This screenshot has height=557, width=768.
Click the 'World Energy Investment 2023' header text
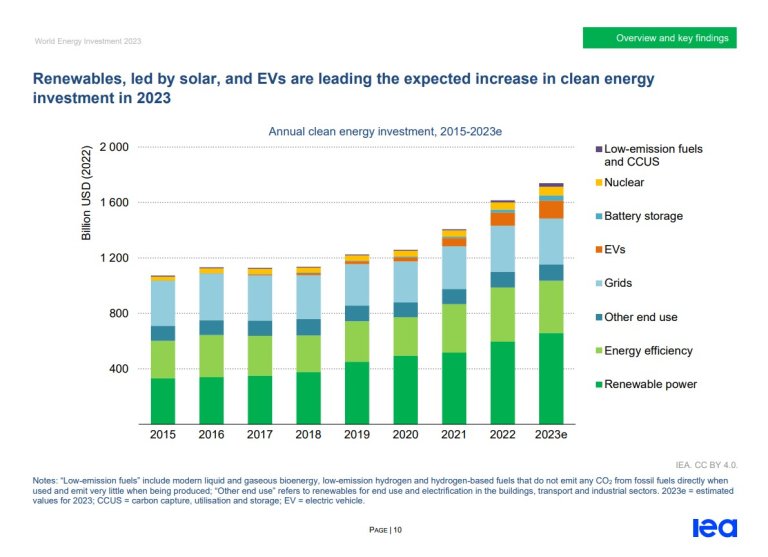click(88, 41)
